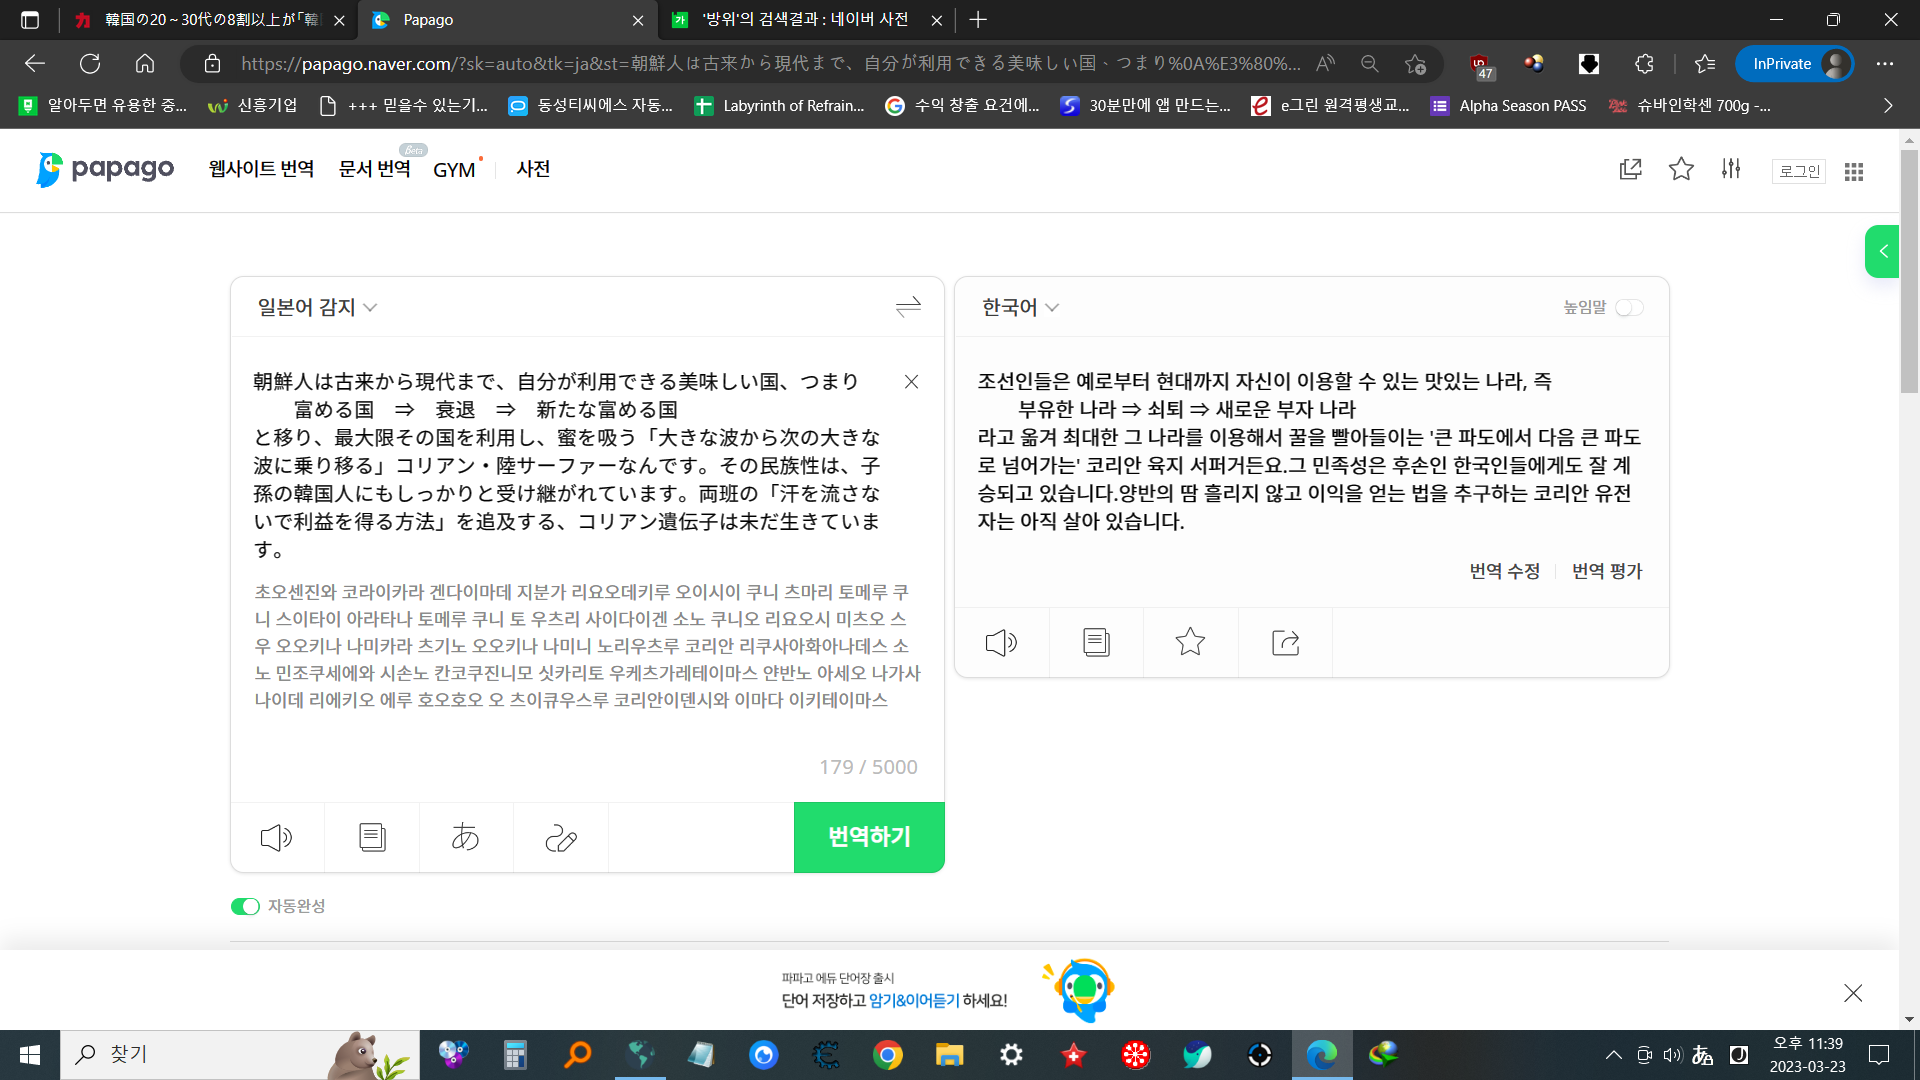Share the translation result

pos(1285,642)
